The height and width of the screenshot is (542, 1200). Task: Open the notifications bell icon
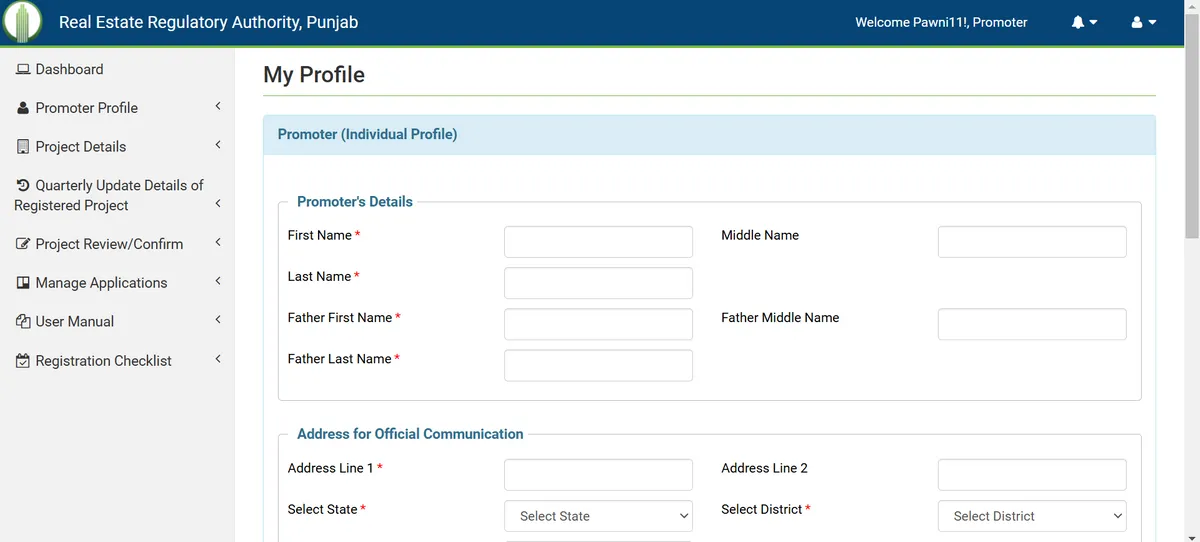pos(1078,22)
